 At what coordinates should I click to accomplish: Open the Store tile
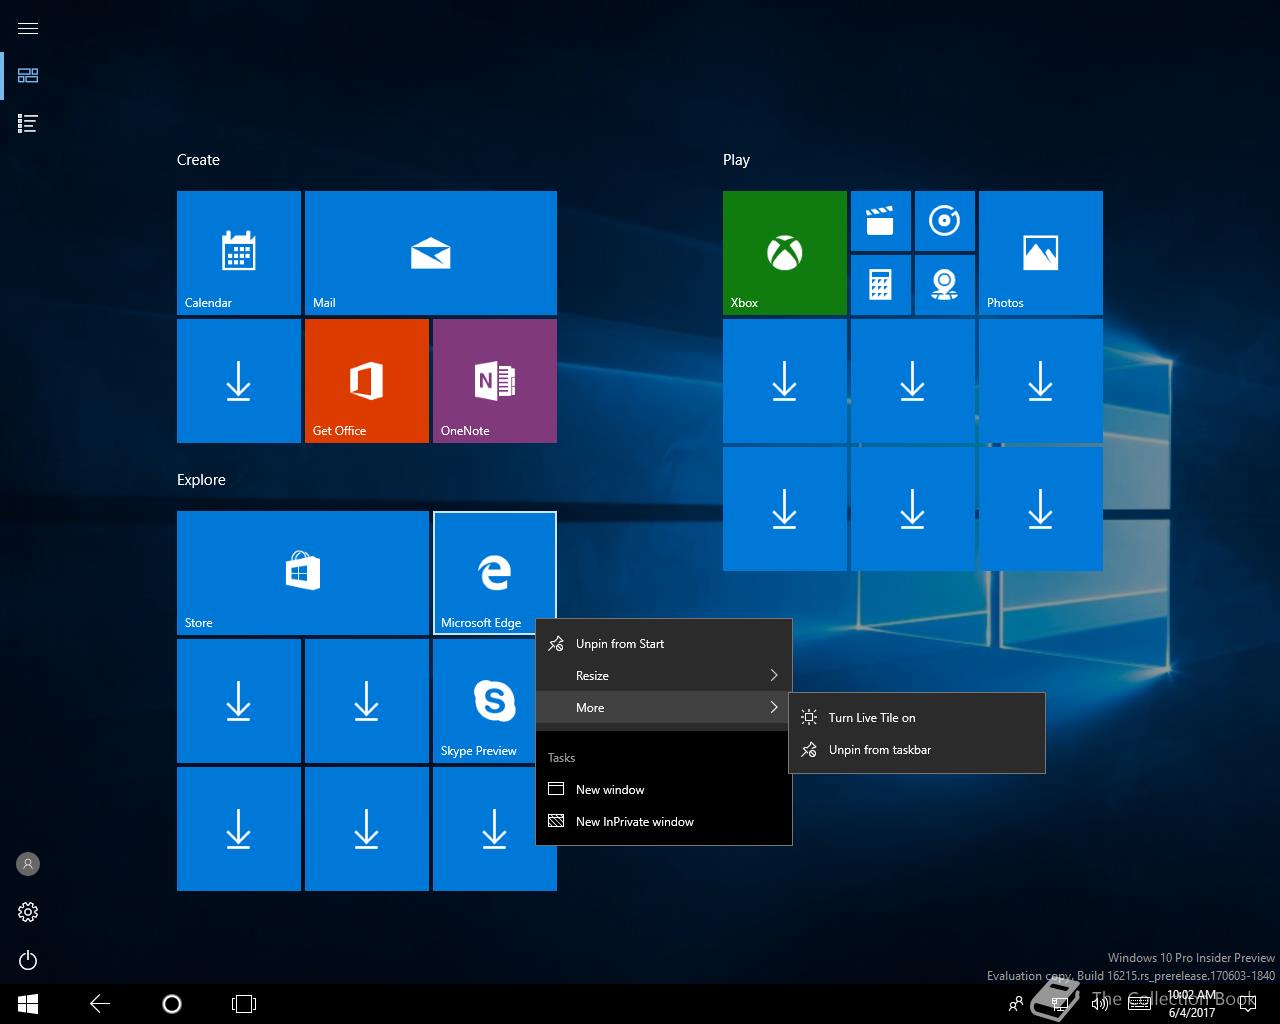(x=303, y=573)
